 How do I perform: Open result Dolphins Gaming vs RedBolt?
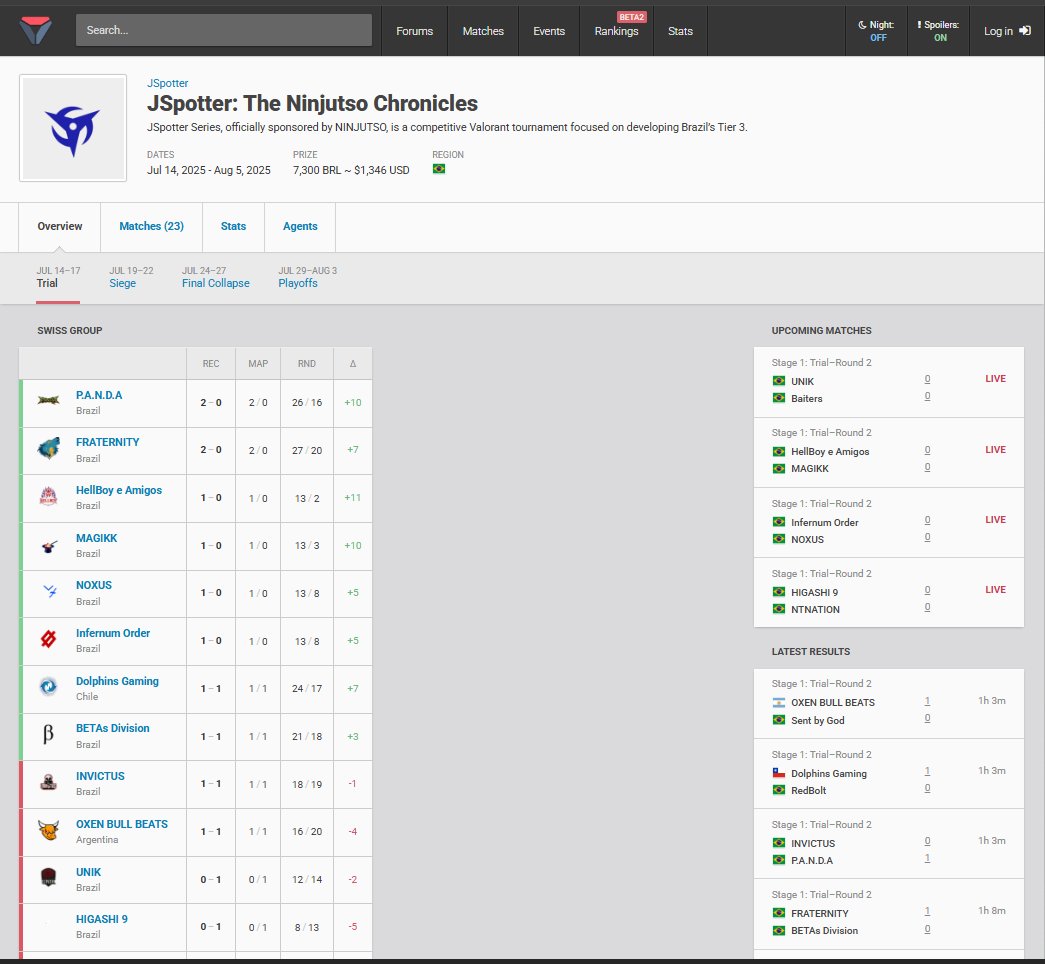click(x=888, y=774)
